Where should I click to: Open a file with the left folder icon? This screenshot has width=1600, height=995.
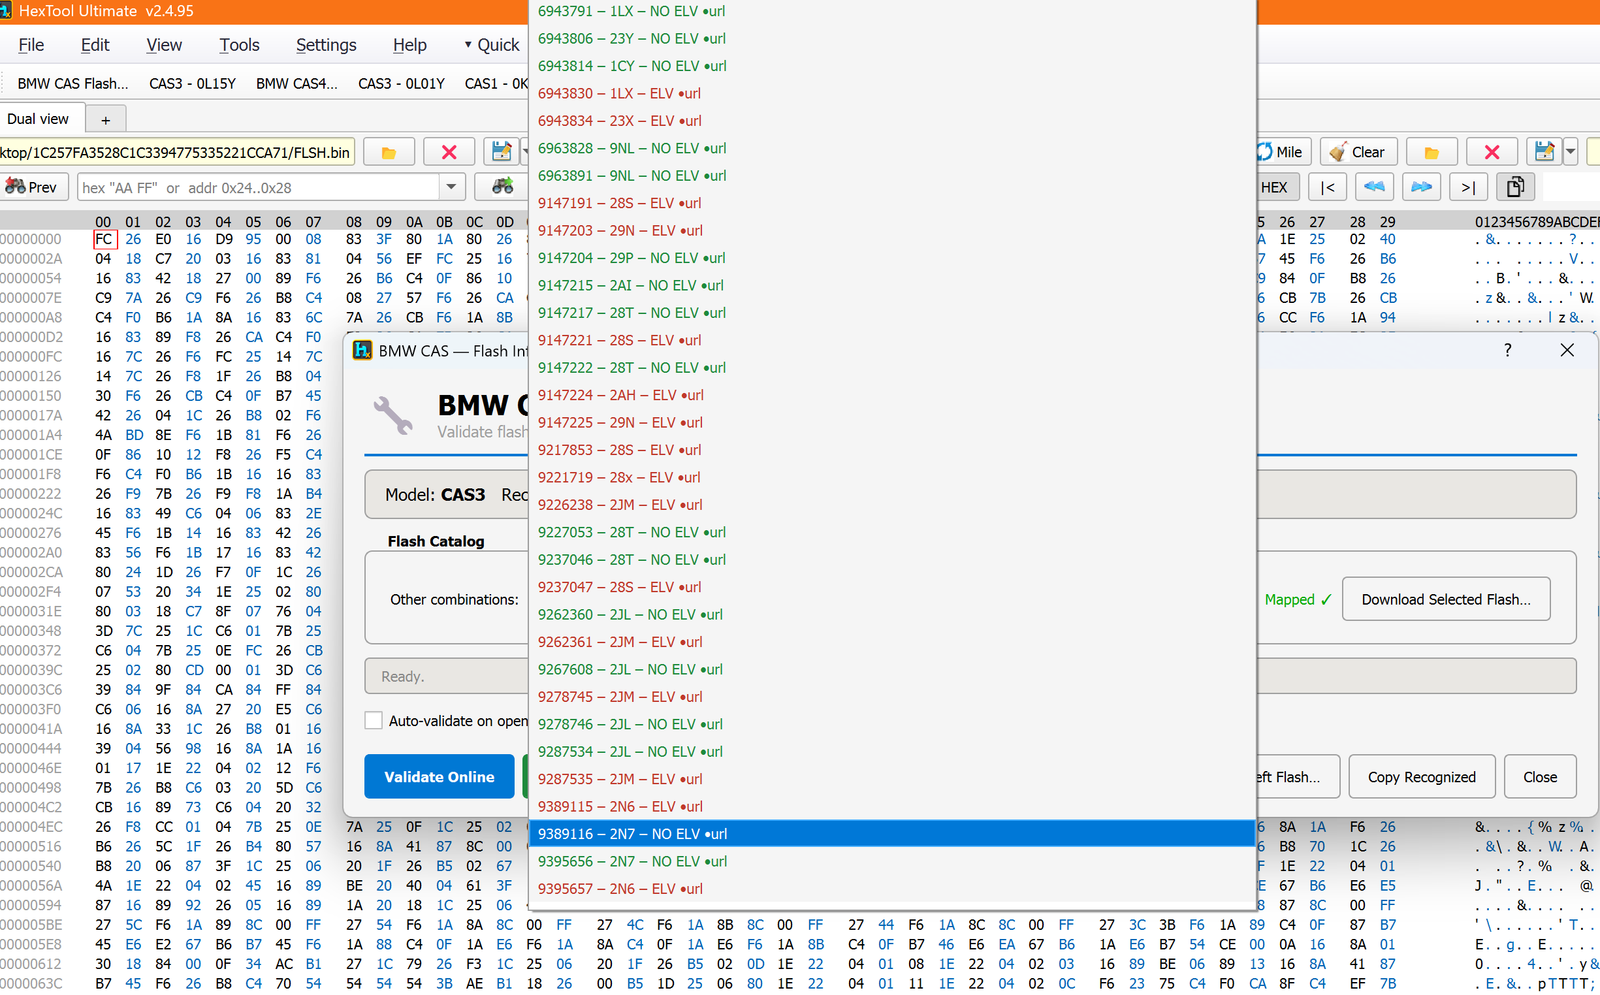pyautogui.click(x=389, y=152)
